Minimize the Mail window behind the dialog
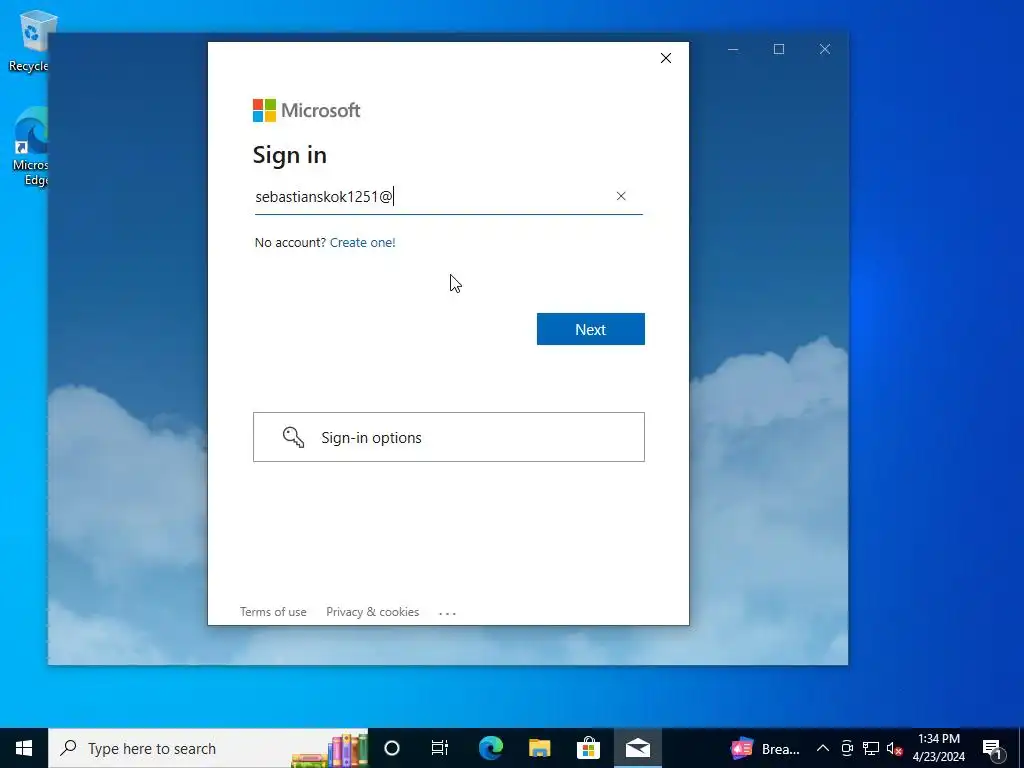Screen dimensions: 1024x768 tap(733, 50)
